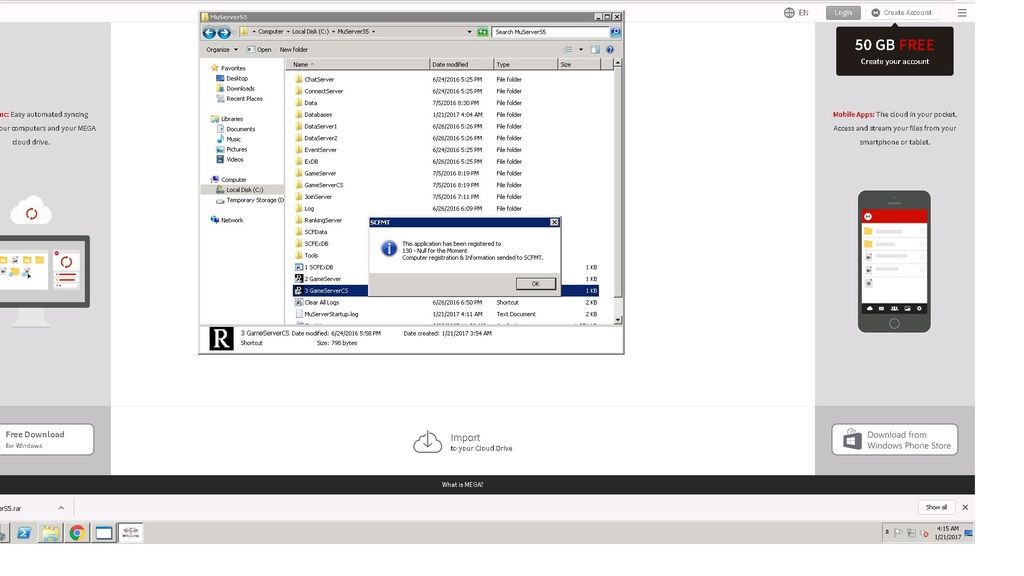Expand the change view options arrow
Screen dimensions: 1024x576
pos(580,49)
